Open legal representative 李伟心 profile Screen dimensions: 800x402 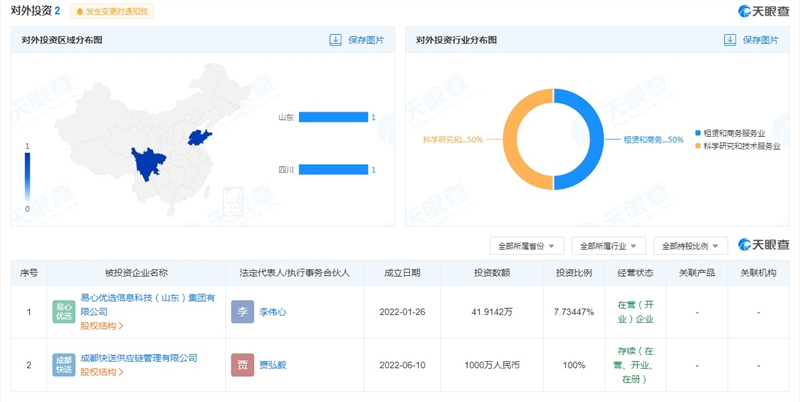click(273, 312)
